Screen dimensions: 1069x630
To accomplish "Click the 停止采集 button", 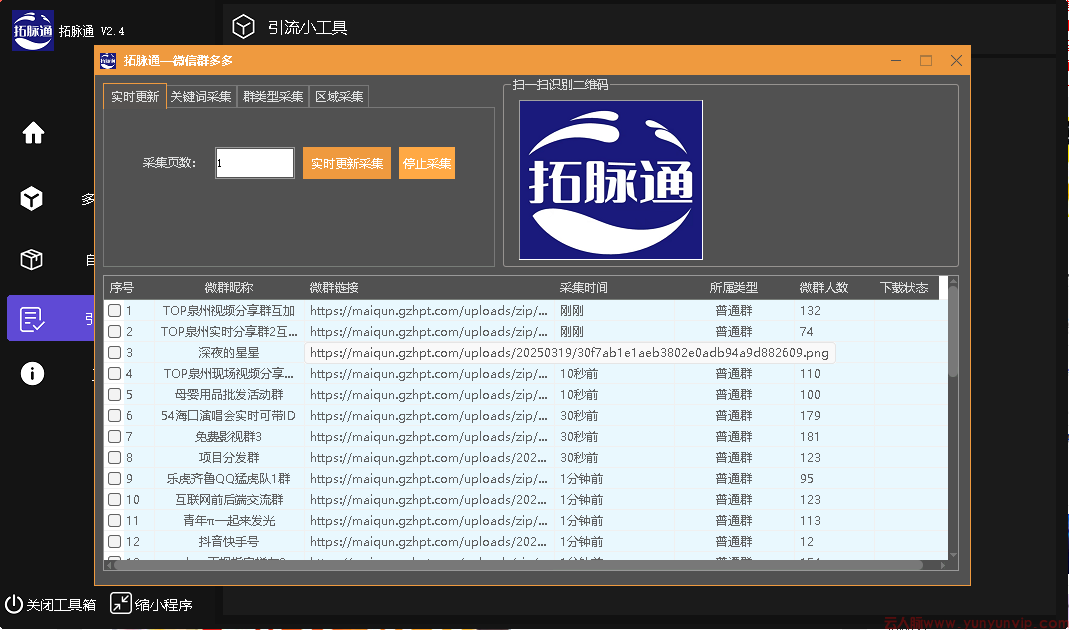I will (x=427, y=163).
